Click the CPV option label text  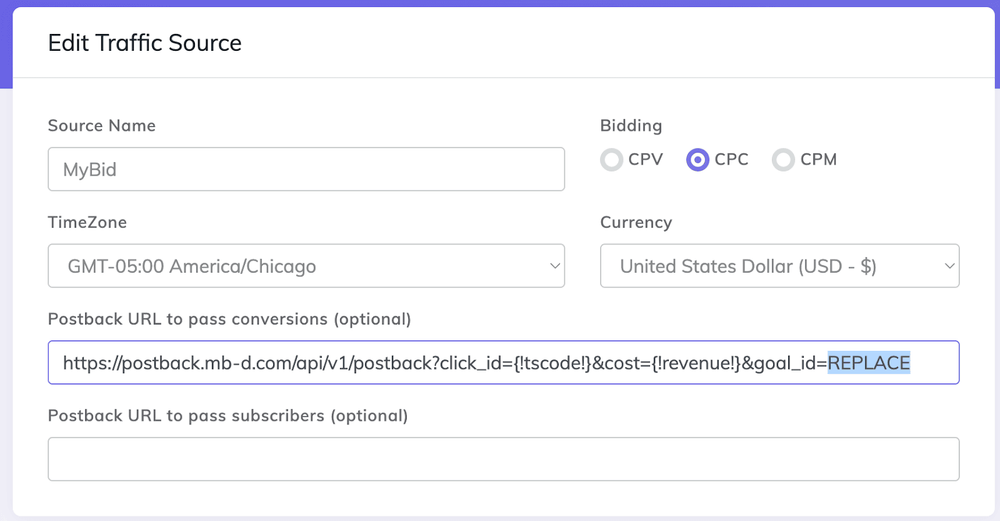645,160
